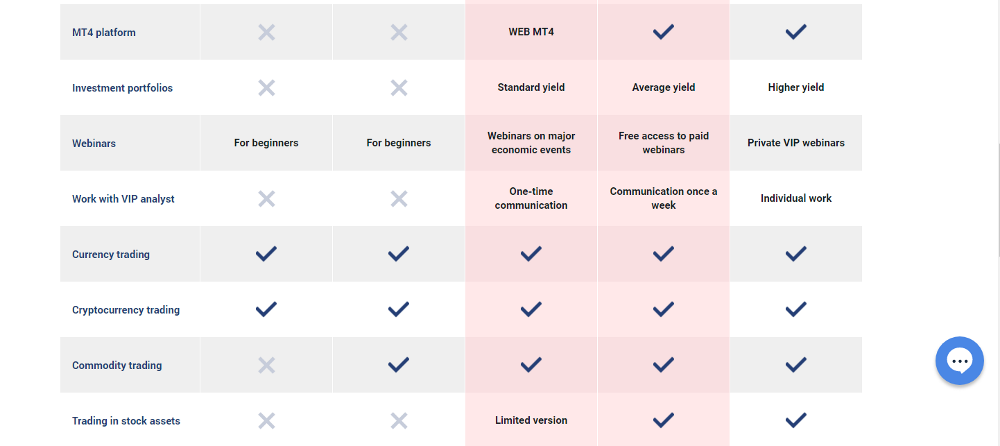The width and height of the screenshot is (1000, 446).
Task: Click the first column X icon in MT4 platform row
Action: (267, 32)
